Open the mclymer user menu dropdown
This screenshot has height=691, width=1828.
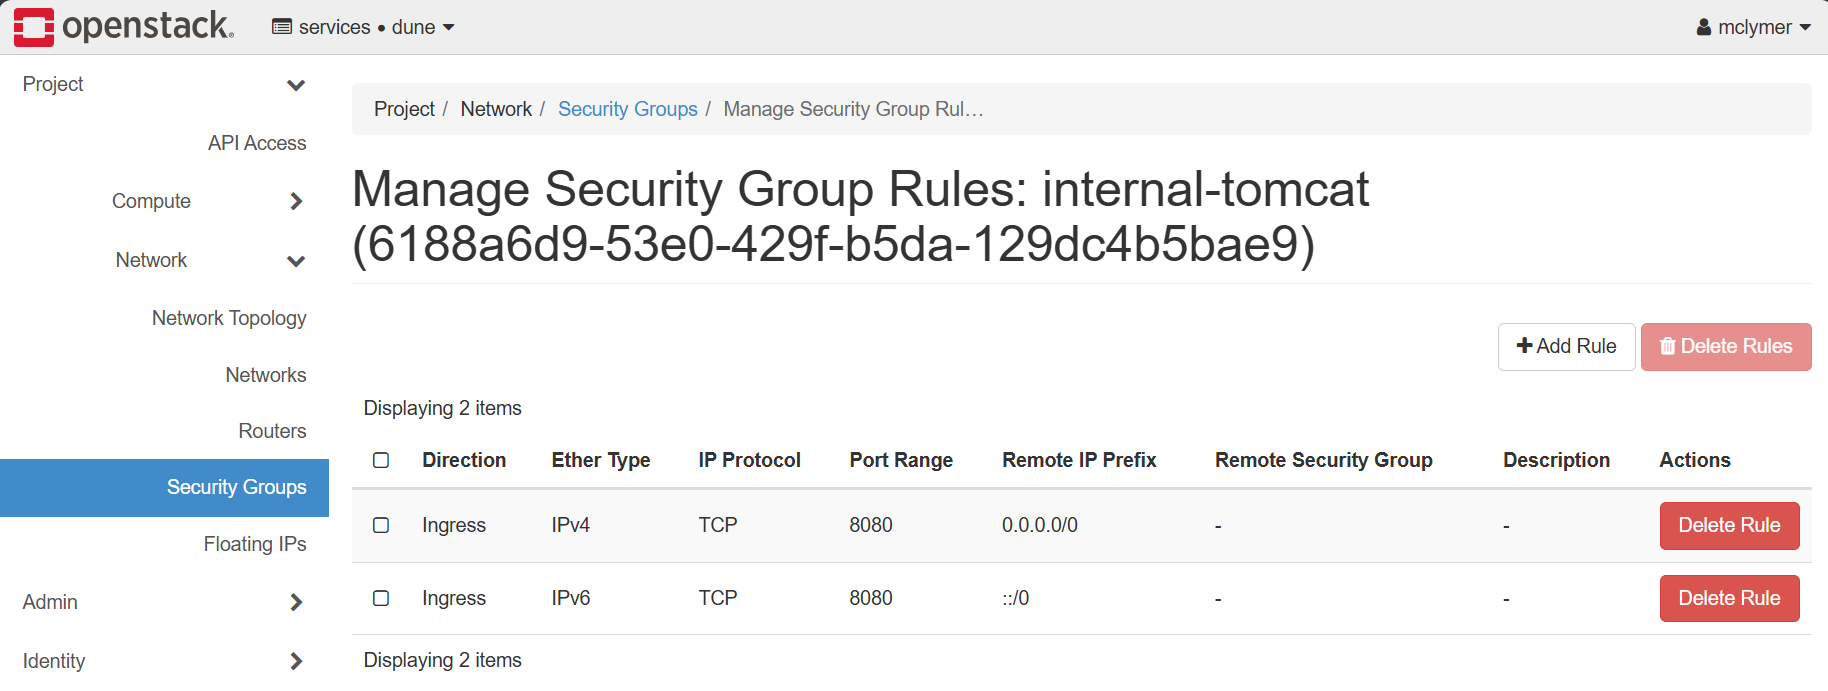click(1754, 27)
